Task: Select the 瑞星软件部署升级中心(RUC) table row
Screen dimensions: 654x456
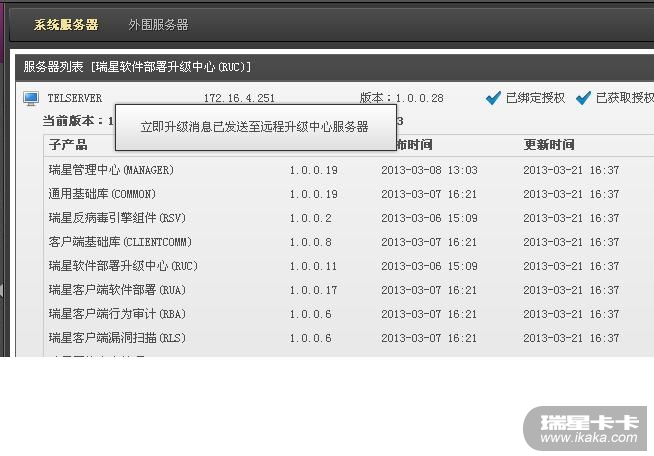Action: 349,266
